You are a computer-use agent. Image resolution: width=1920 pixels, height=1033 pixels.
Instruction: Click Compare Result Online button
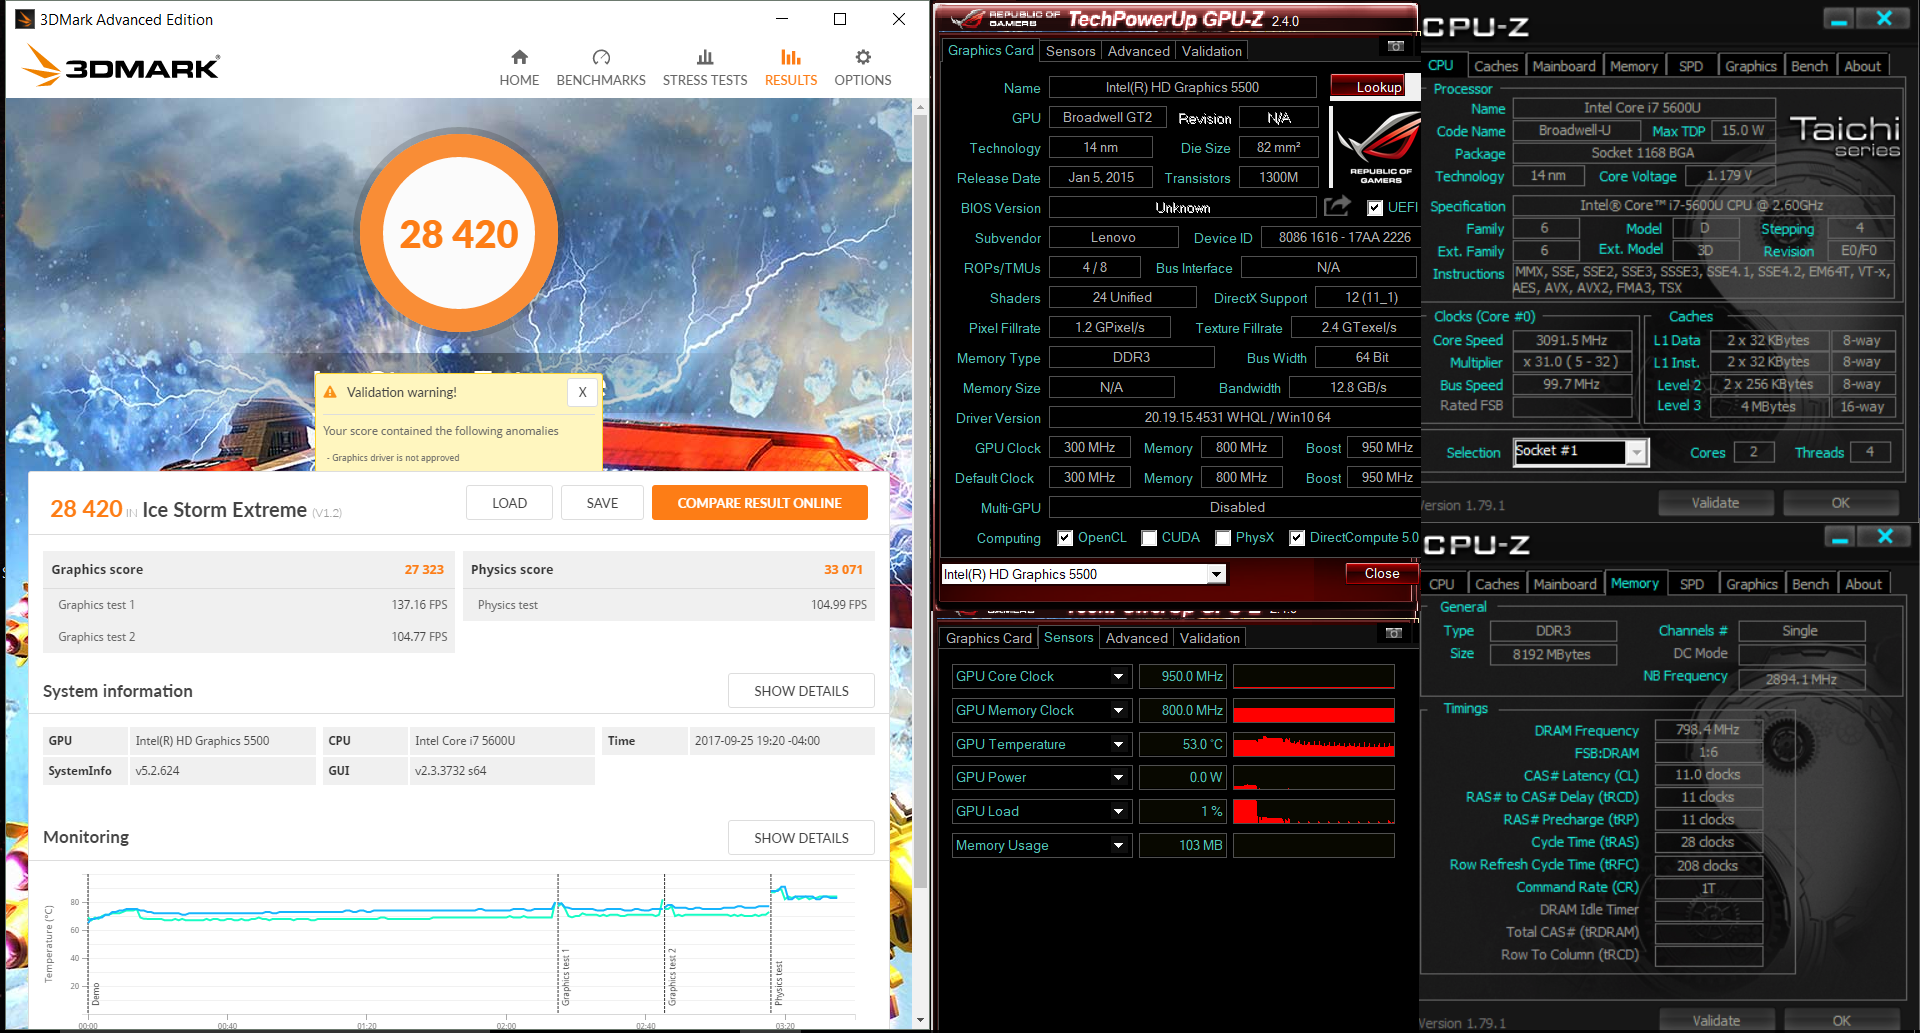759,503
